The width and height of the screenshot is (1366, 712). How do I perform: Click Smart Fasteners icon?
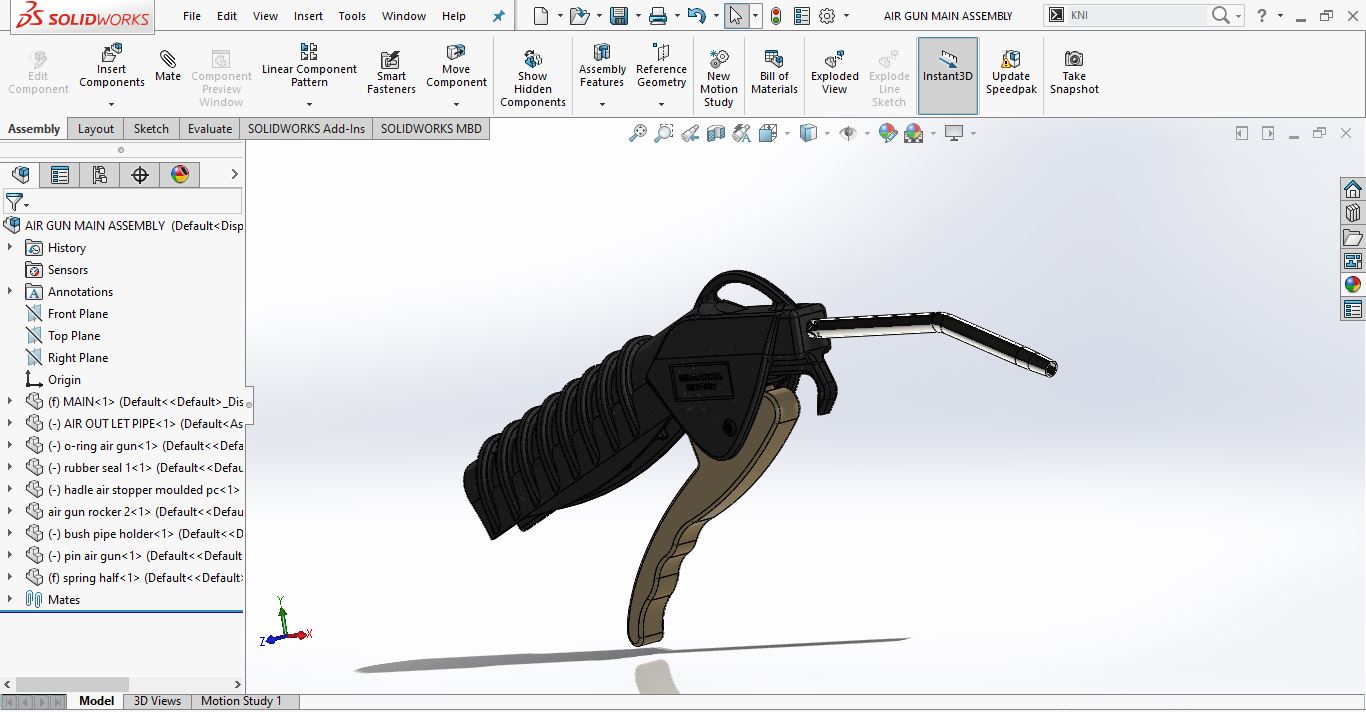pos(391,73)
